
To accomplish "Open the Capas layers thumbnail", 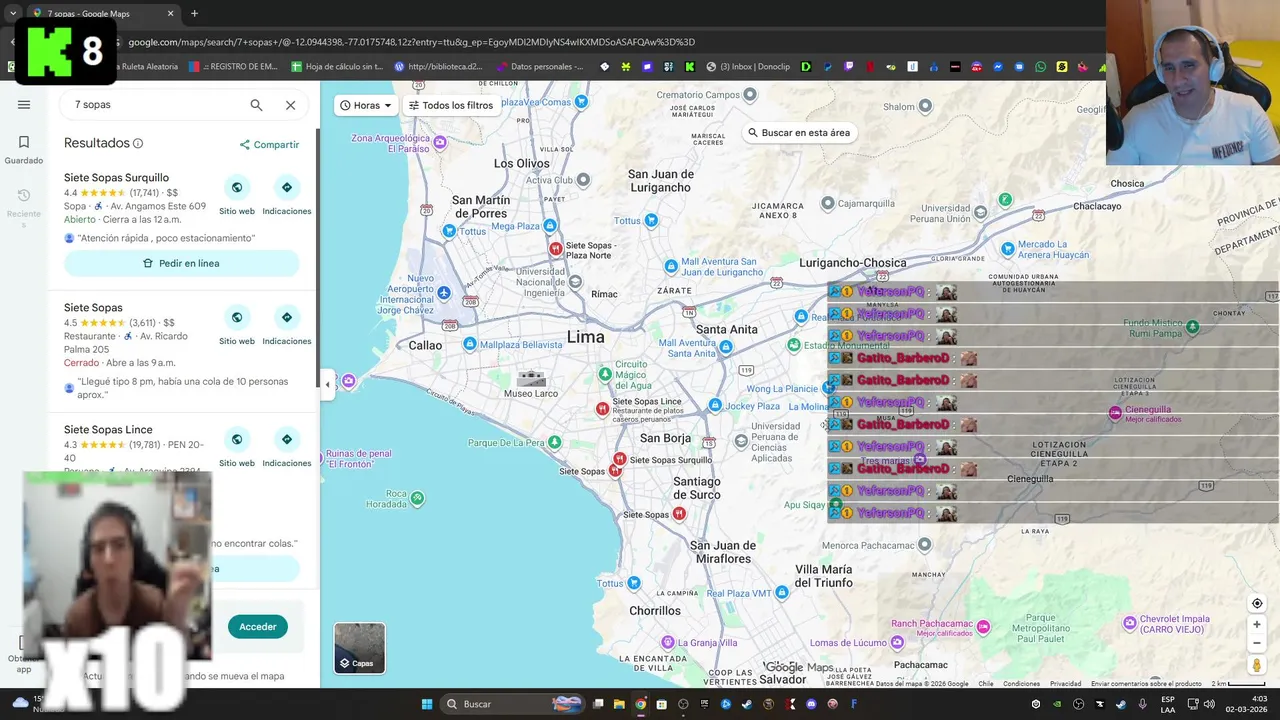I will [359, 648].
